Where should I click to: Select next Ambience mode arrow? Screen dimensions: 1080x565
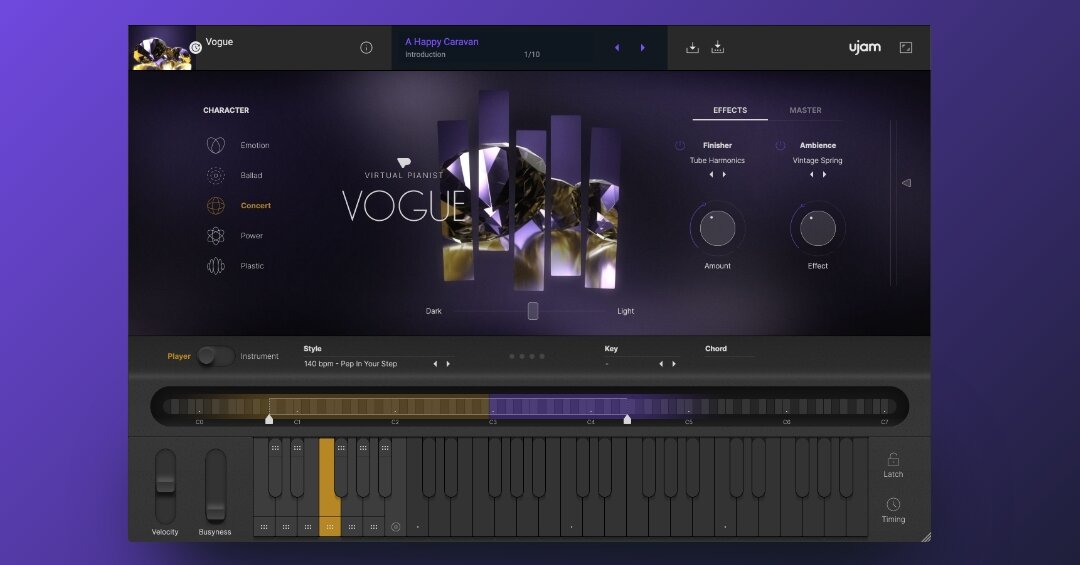(824, 175)
